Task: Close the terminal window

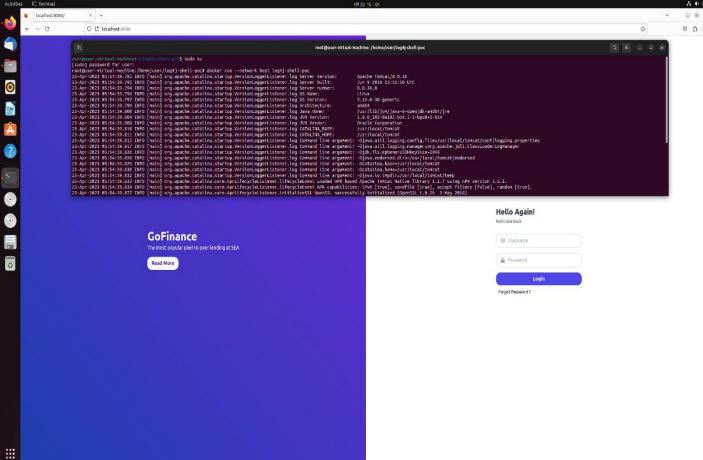Action: coord(662,48)
